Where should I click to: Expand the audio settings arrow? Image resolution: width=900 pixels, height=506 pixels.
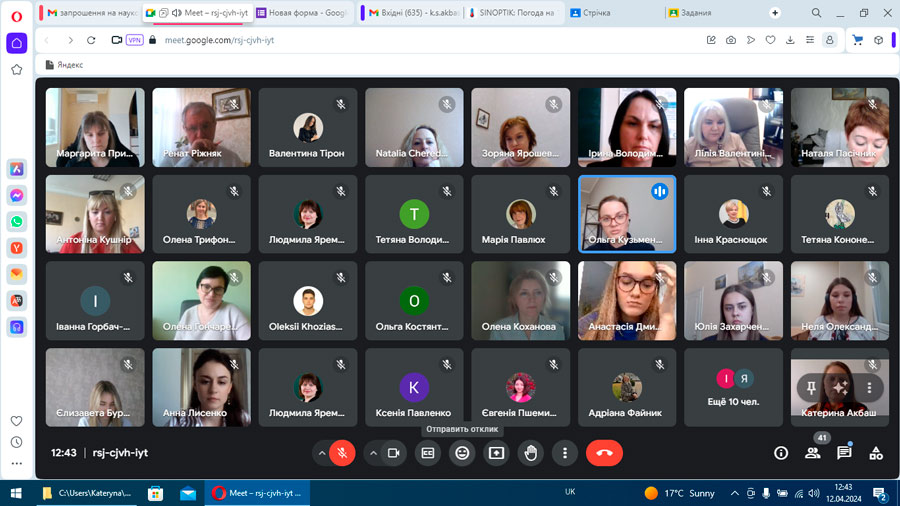pyautogui.click(x=322, y=453)
